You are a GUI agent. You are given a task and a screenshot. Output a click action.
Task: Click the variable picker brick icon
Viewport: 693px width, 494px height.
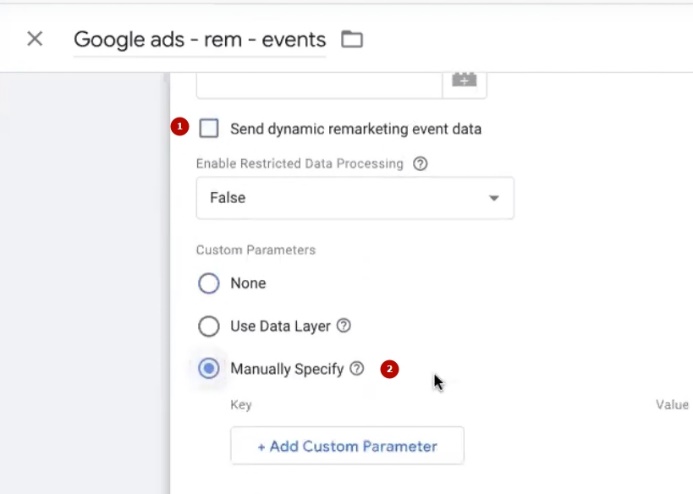tap(464, 80)
